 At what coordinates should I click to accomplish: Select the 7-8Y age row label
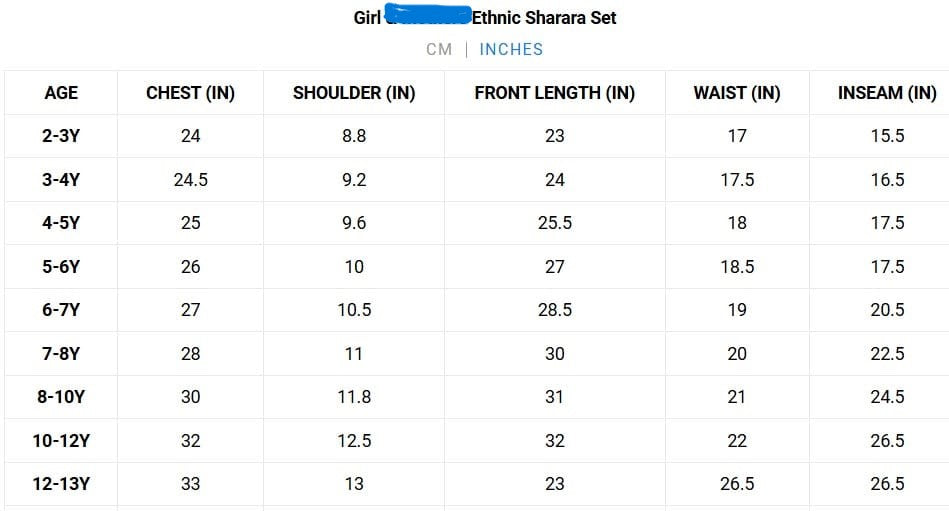[61, 354]
